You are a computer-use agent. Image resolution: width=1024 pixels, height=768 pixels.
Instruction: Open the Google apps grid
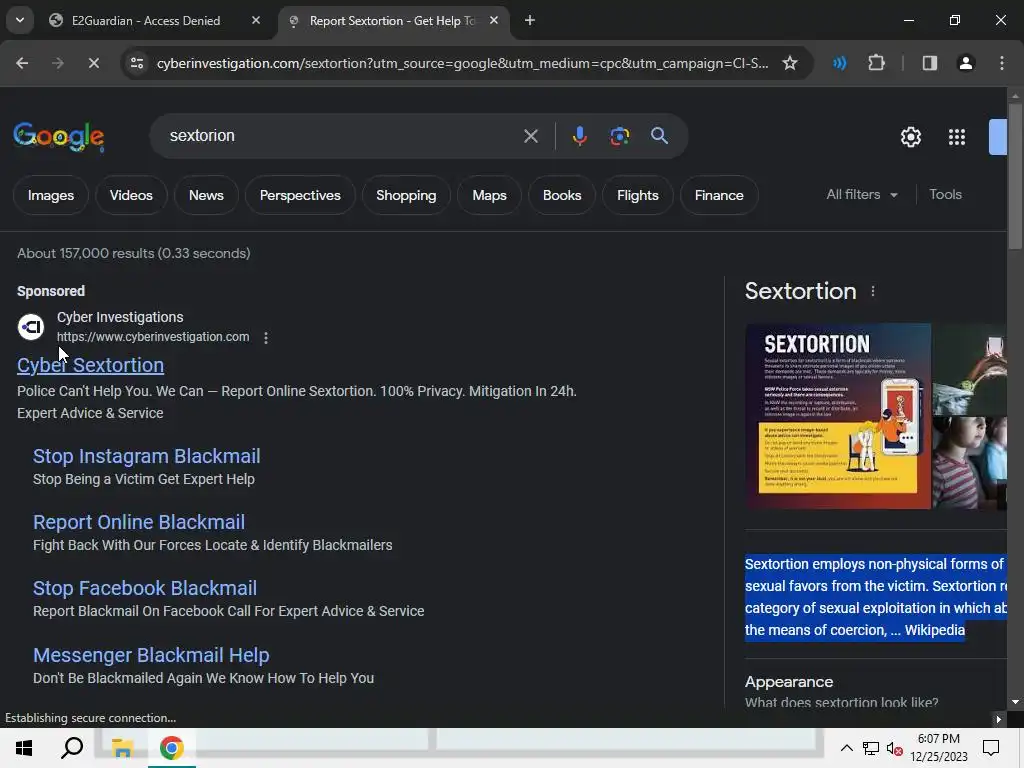click(x=957, y=136)
